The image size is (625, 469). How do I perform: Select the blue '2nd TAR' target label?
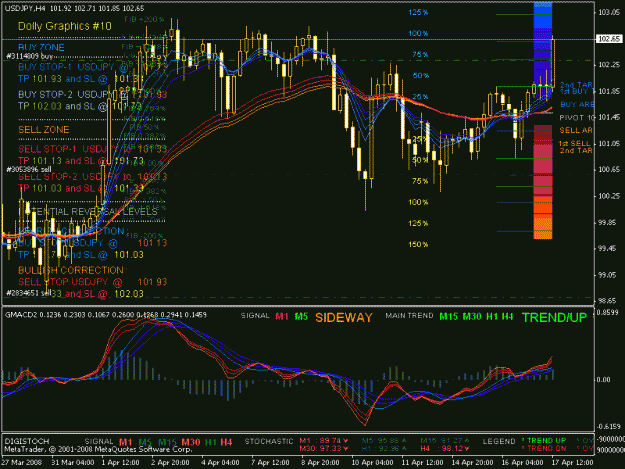click(x=576, y=84)
